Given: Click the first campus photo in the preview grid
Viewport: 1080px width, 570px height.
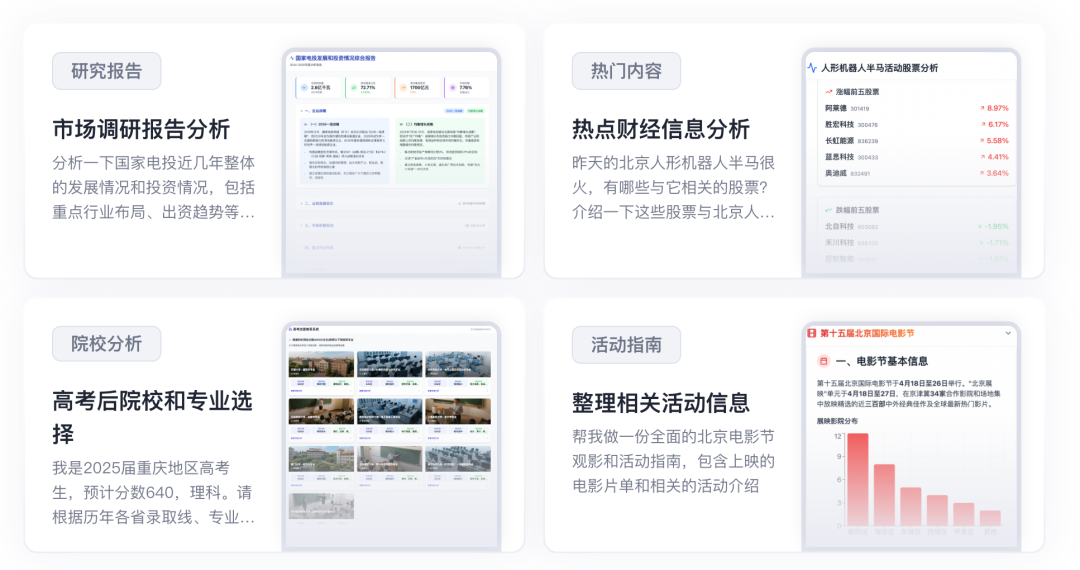Looking at the screenshot, I should click(x=321, y=365).
